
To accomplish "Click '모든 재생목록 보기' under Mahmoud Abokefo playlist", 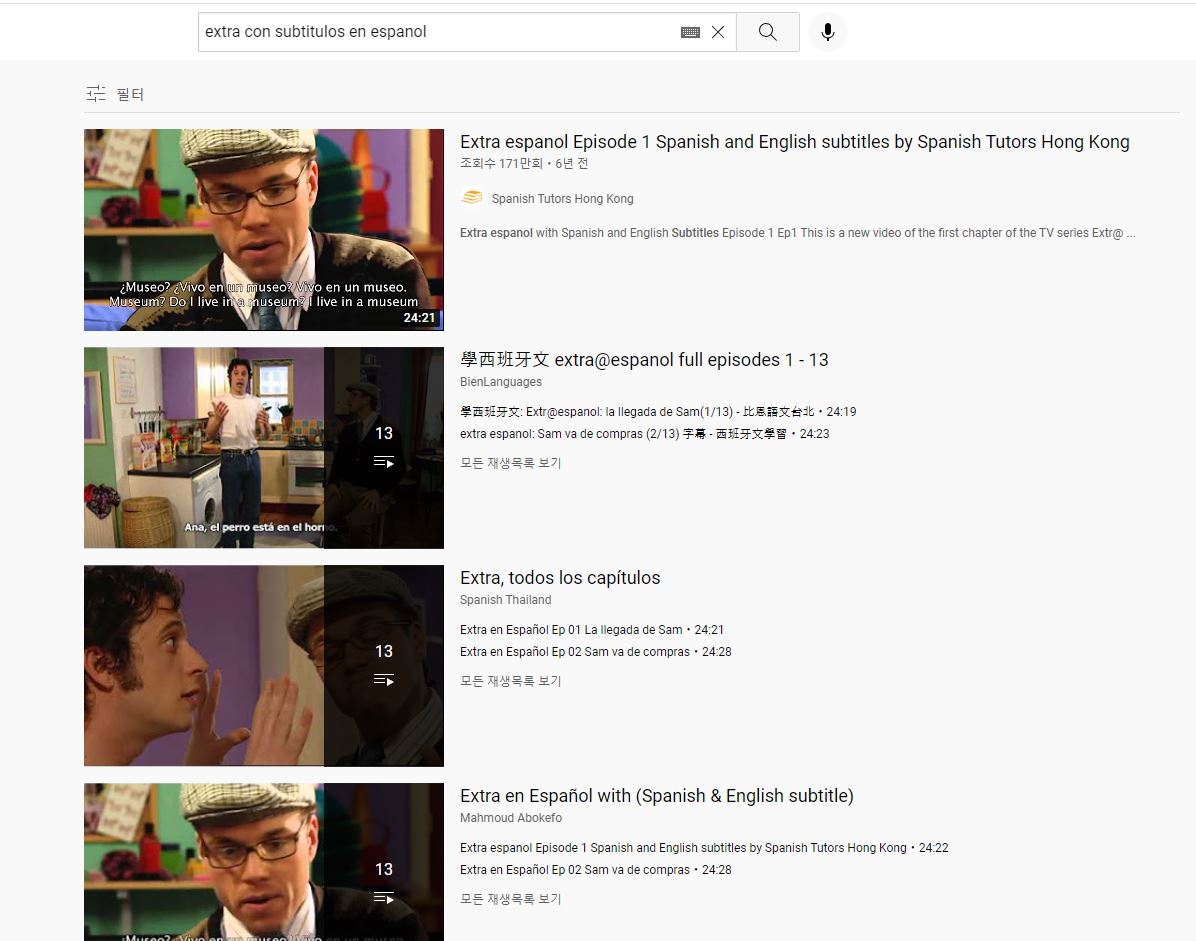I will coord(510,899).
